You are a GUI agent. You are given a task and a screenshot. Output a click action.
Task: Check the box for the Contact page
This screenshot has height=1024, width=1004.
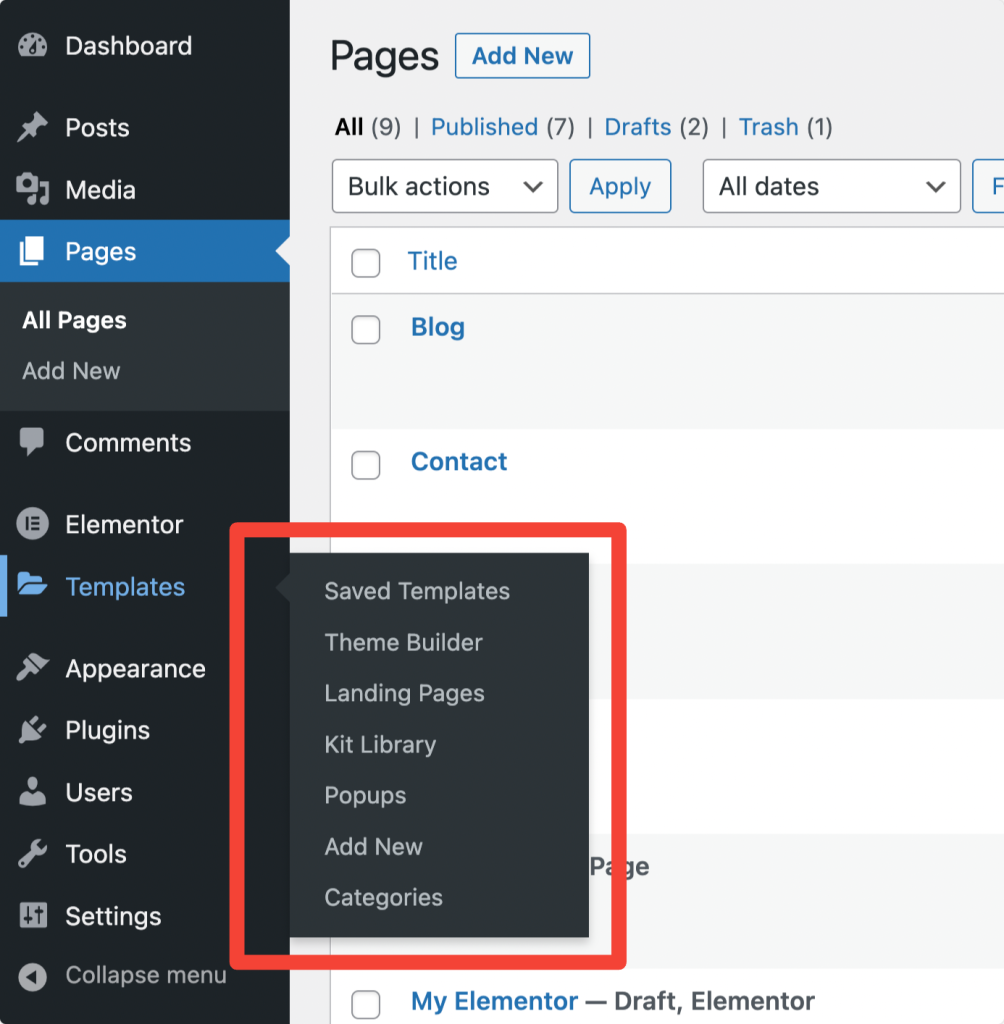coord(366,464)
